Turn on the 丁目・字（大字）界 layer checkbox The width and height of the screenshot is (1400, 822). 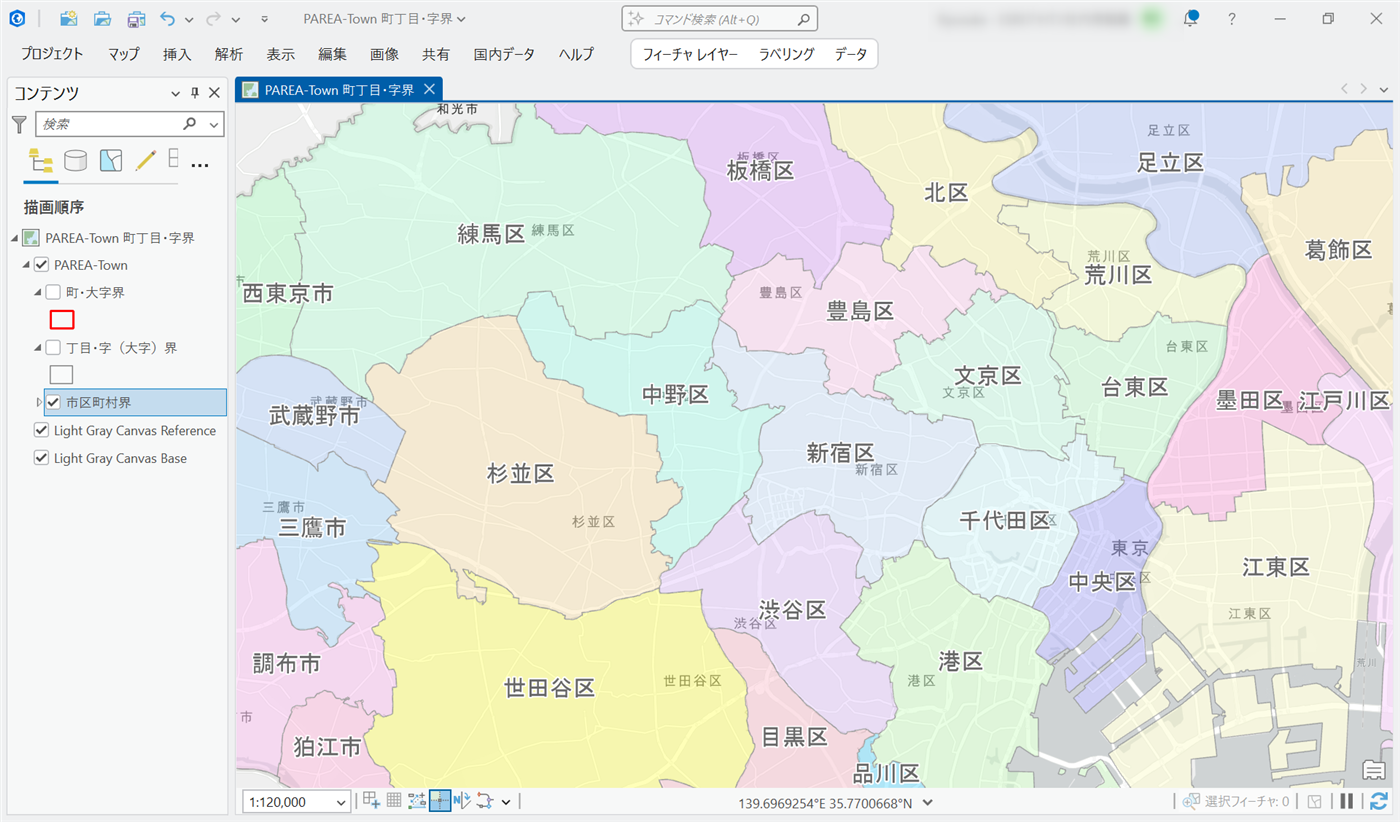click(54, 348)
